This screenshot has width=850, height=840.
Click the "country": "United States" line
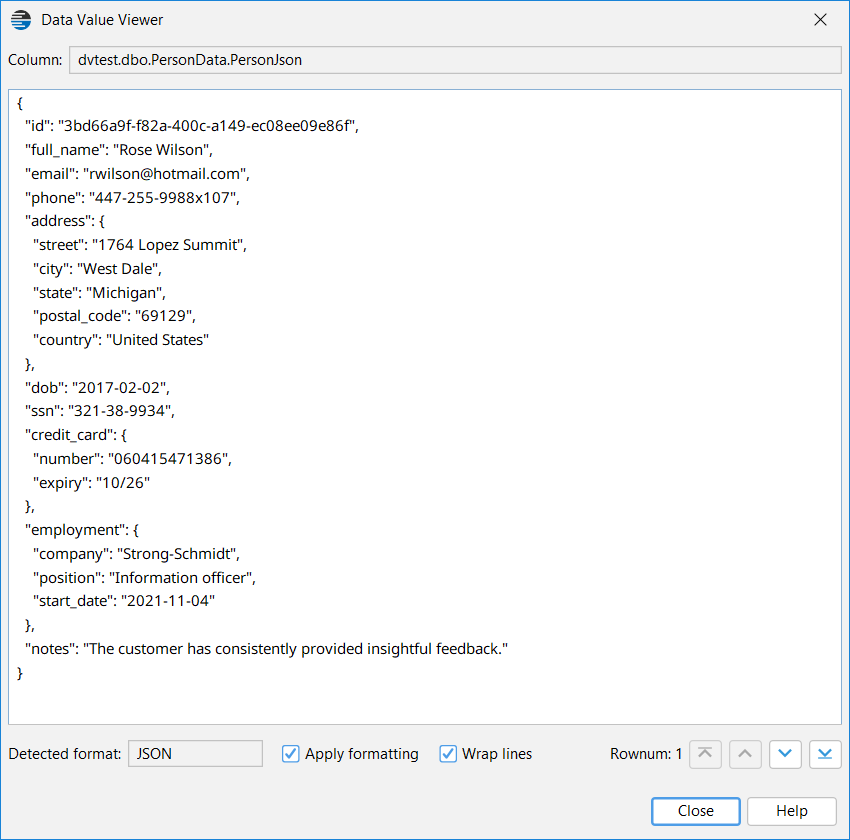click(121, 340)
